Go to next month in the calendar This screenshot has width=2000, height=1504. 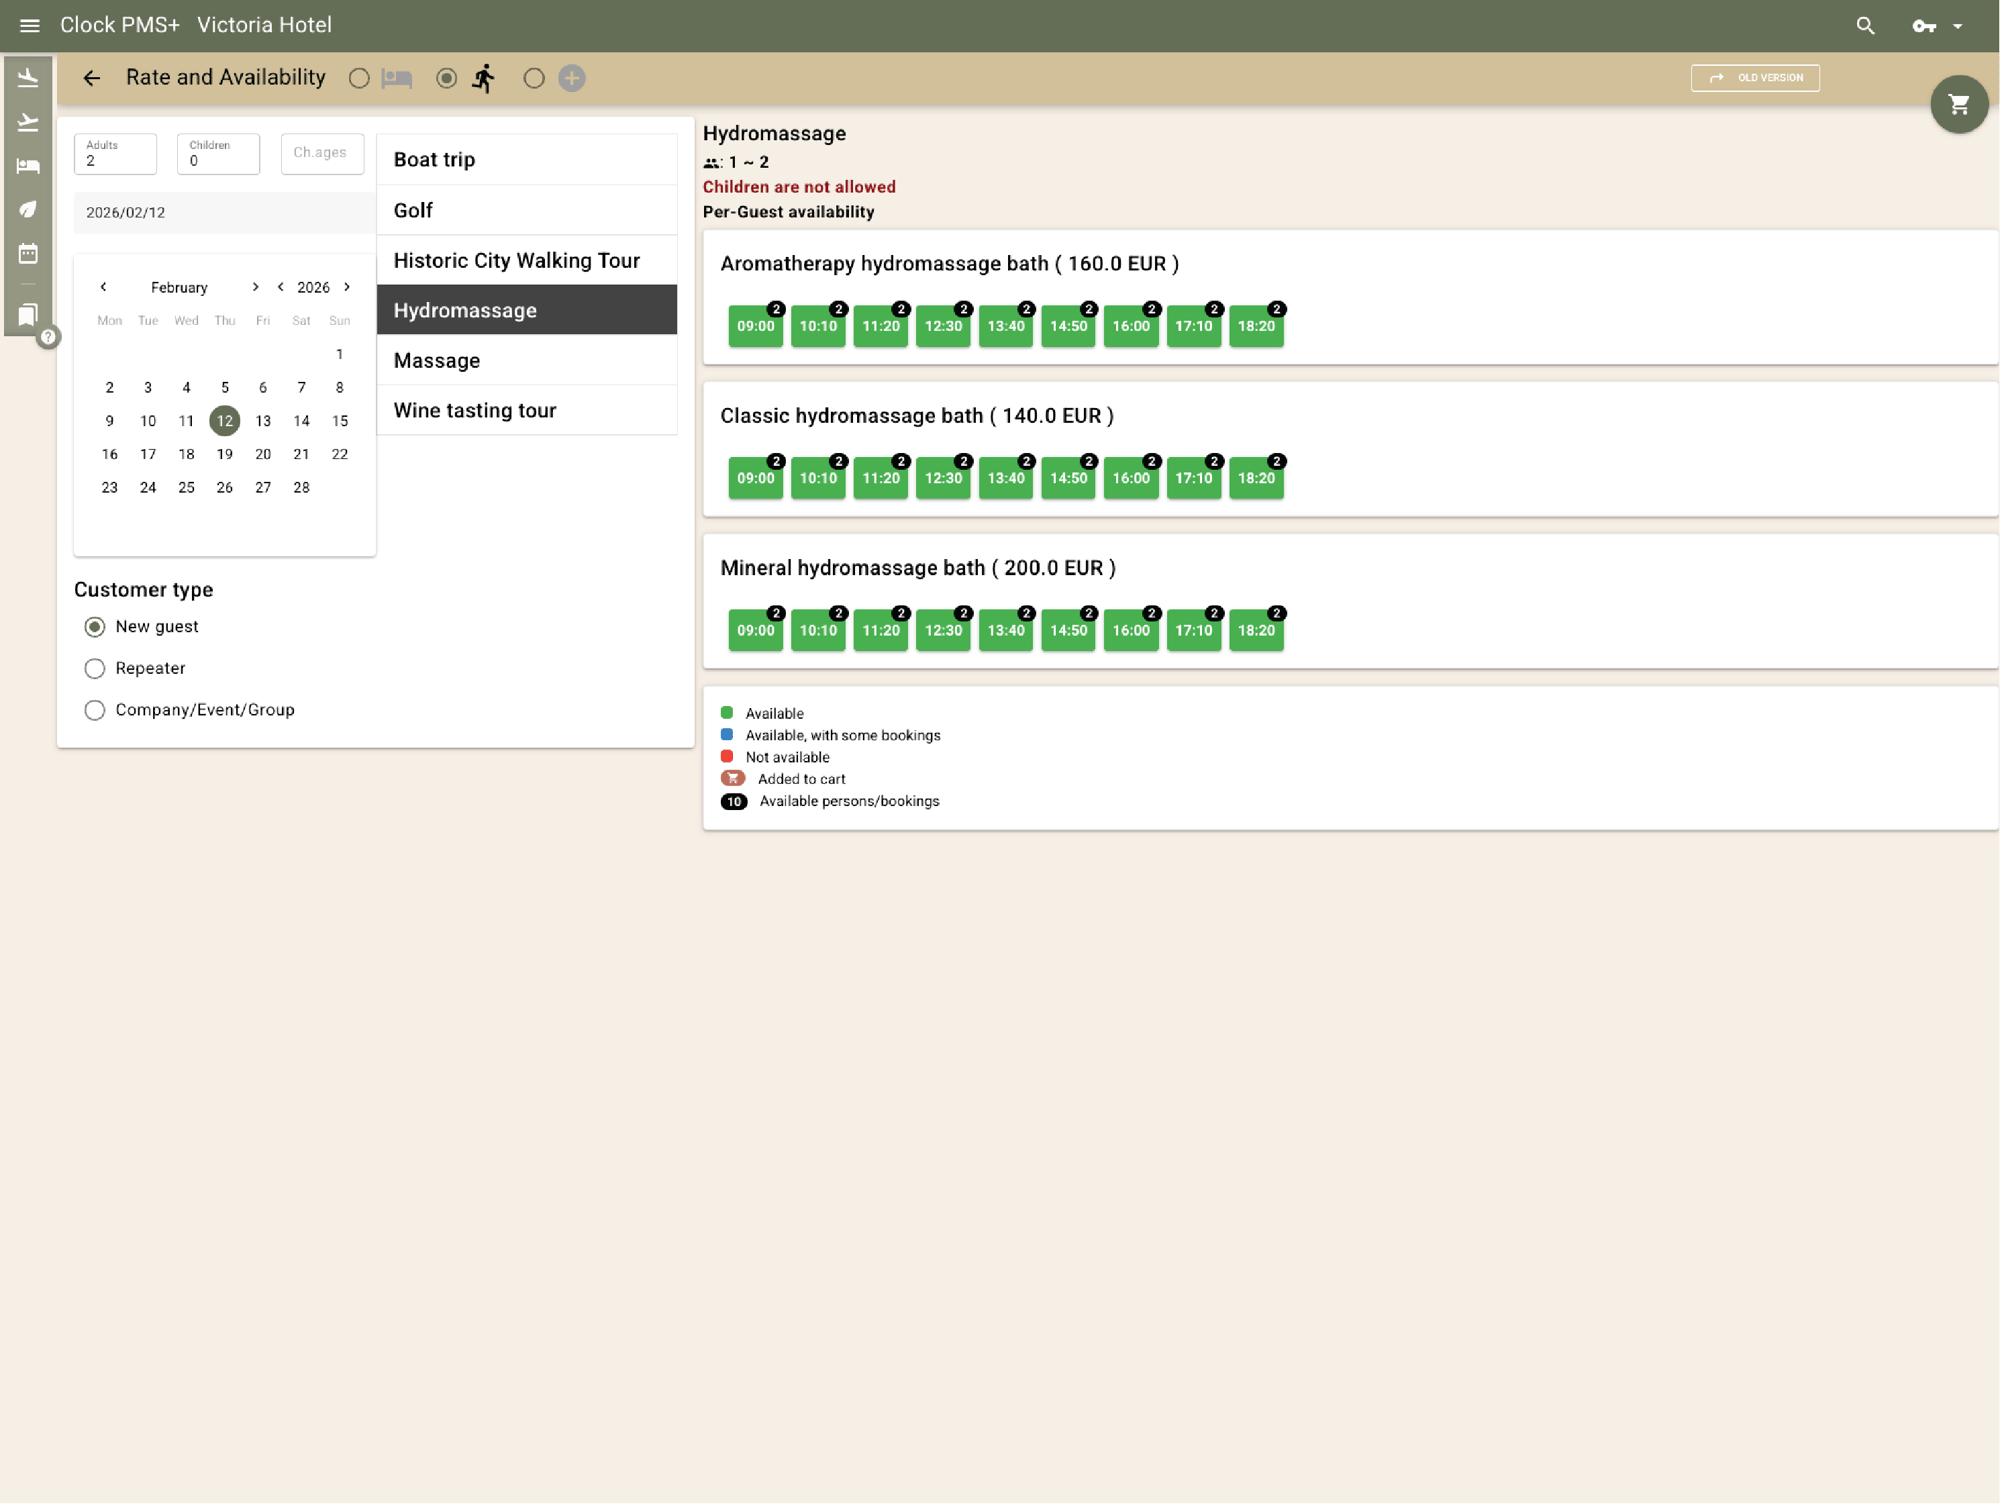point(255,287)
